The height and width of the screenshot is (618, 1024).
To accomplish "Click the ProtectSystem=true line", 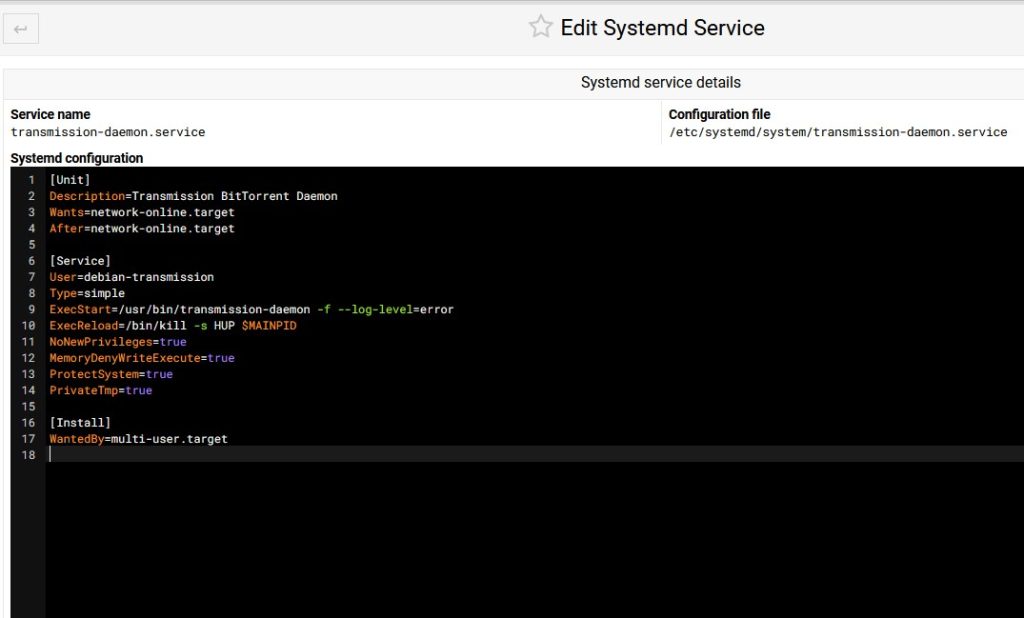I will [x=111, y=374].
